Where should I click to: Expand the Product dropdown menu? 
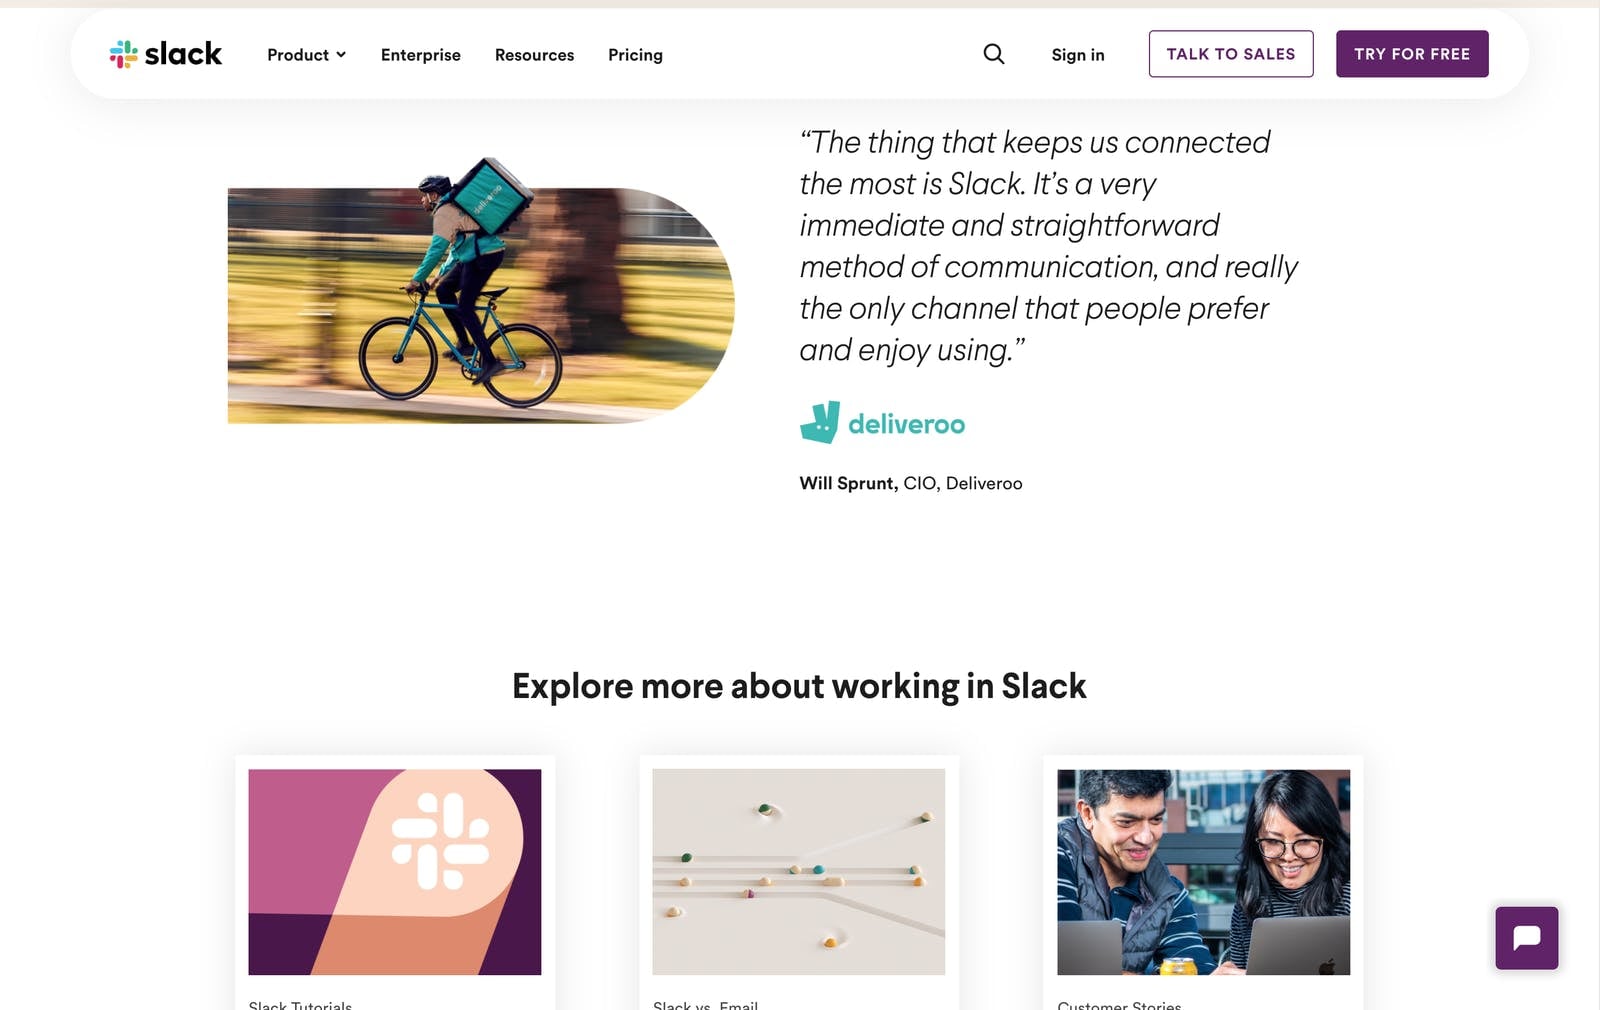298,55
